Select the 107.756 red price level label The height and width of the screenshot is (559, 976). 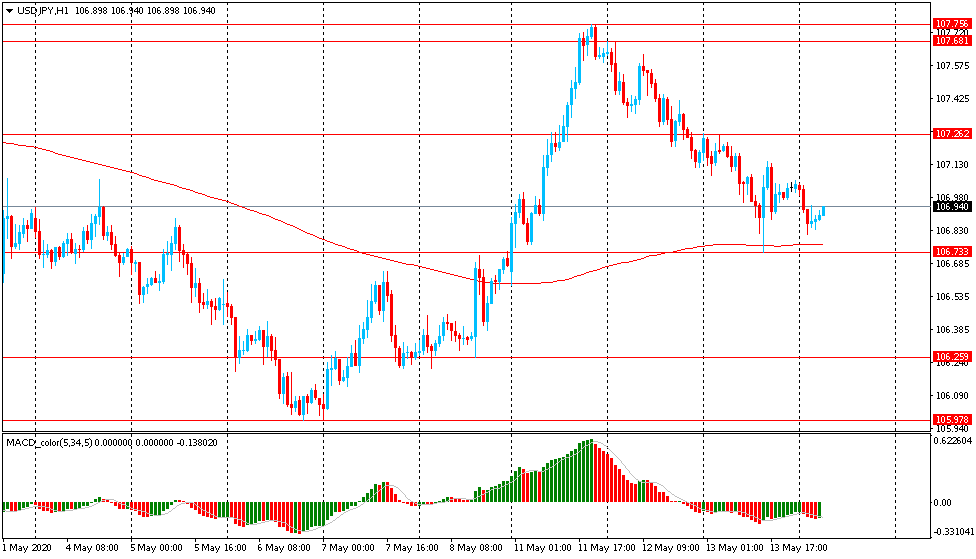[x=952, y=24]
